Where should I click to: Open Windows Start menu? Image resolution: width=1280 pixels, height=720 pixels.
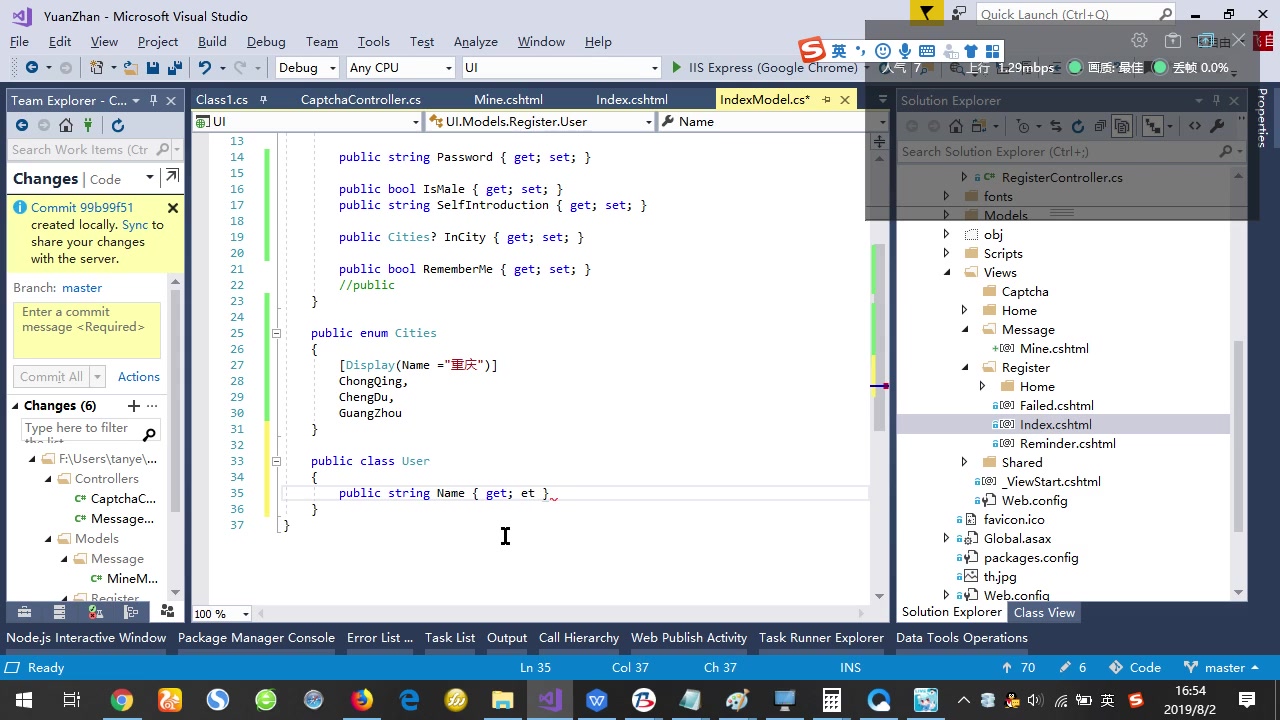coord(24,700)
